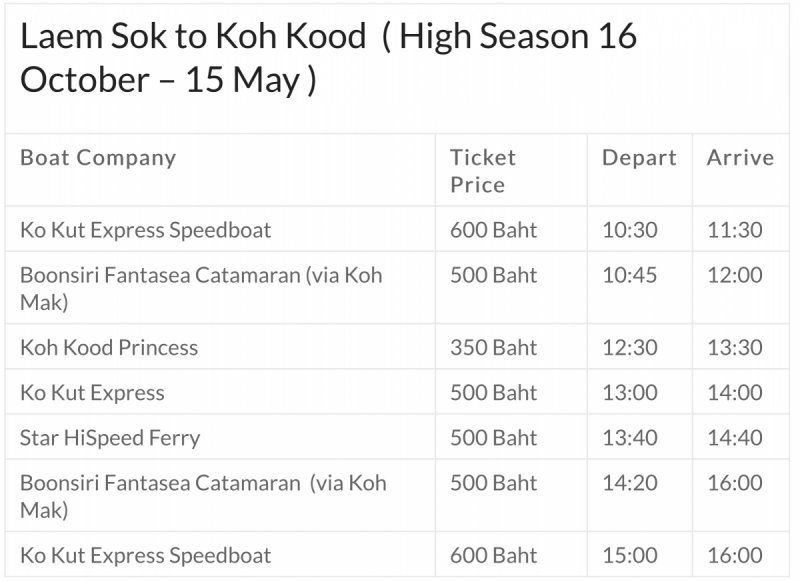Select the '14:40' arrival time
This screenshot has width=800, height=582.
click(735, 438)
